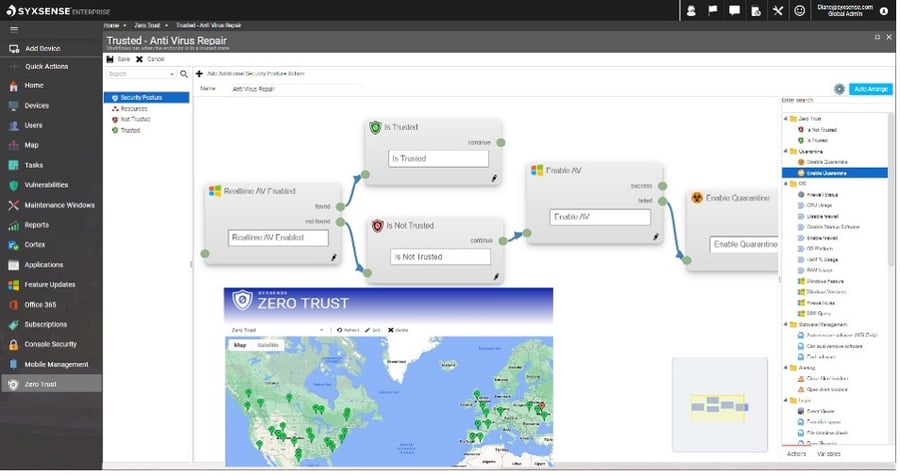The width and height of the screenshot is (900, 475).
Task: Click the settings gear beside Auto Arrange
Action: [839, 89]
